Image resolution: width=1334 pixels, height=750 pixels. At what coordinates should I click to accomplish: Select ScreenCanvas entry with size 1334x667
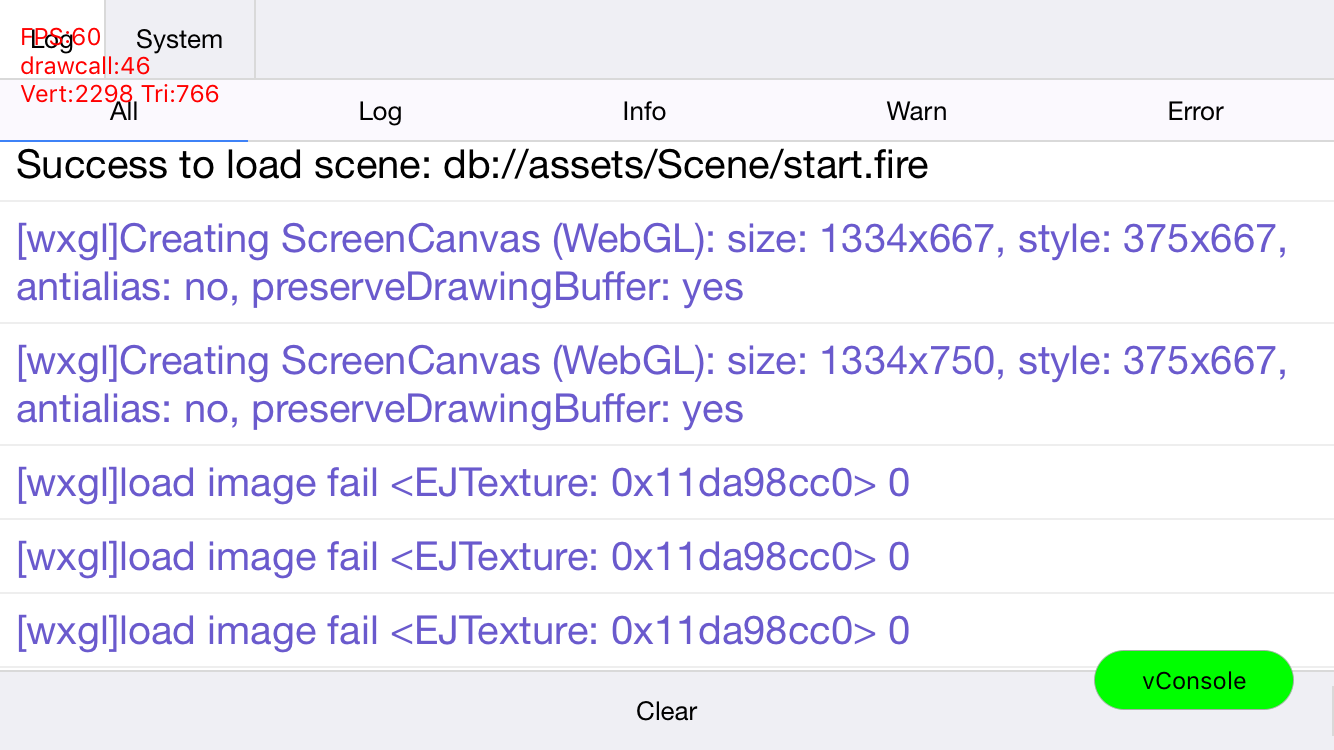click(x=650, y=263)
